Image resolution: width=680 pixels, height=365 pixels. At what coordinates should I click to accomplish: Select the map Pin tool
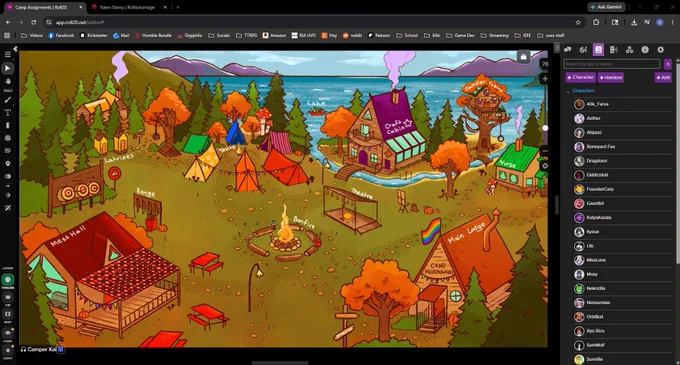[7, 163]
